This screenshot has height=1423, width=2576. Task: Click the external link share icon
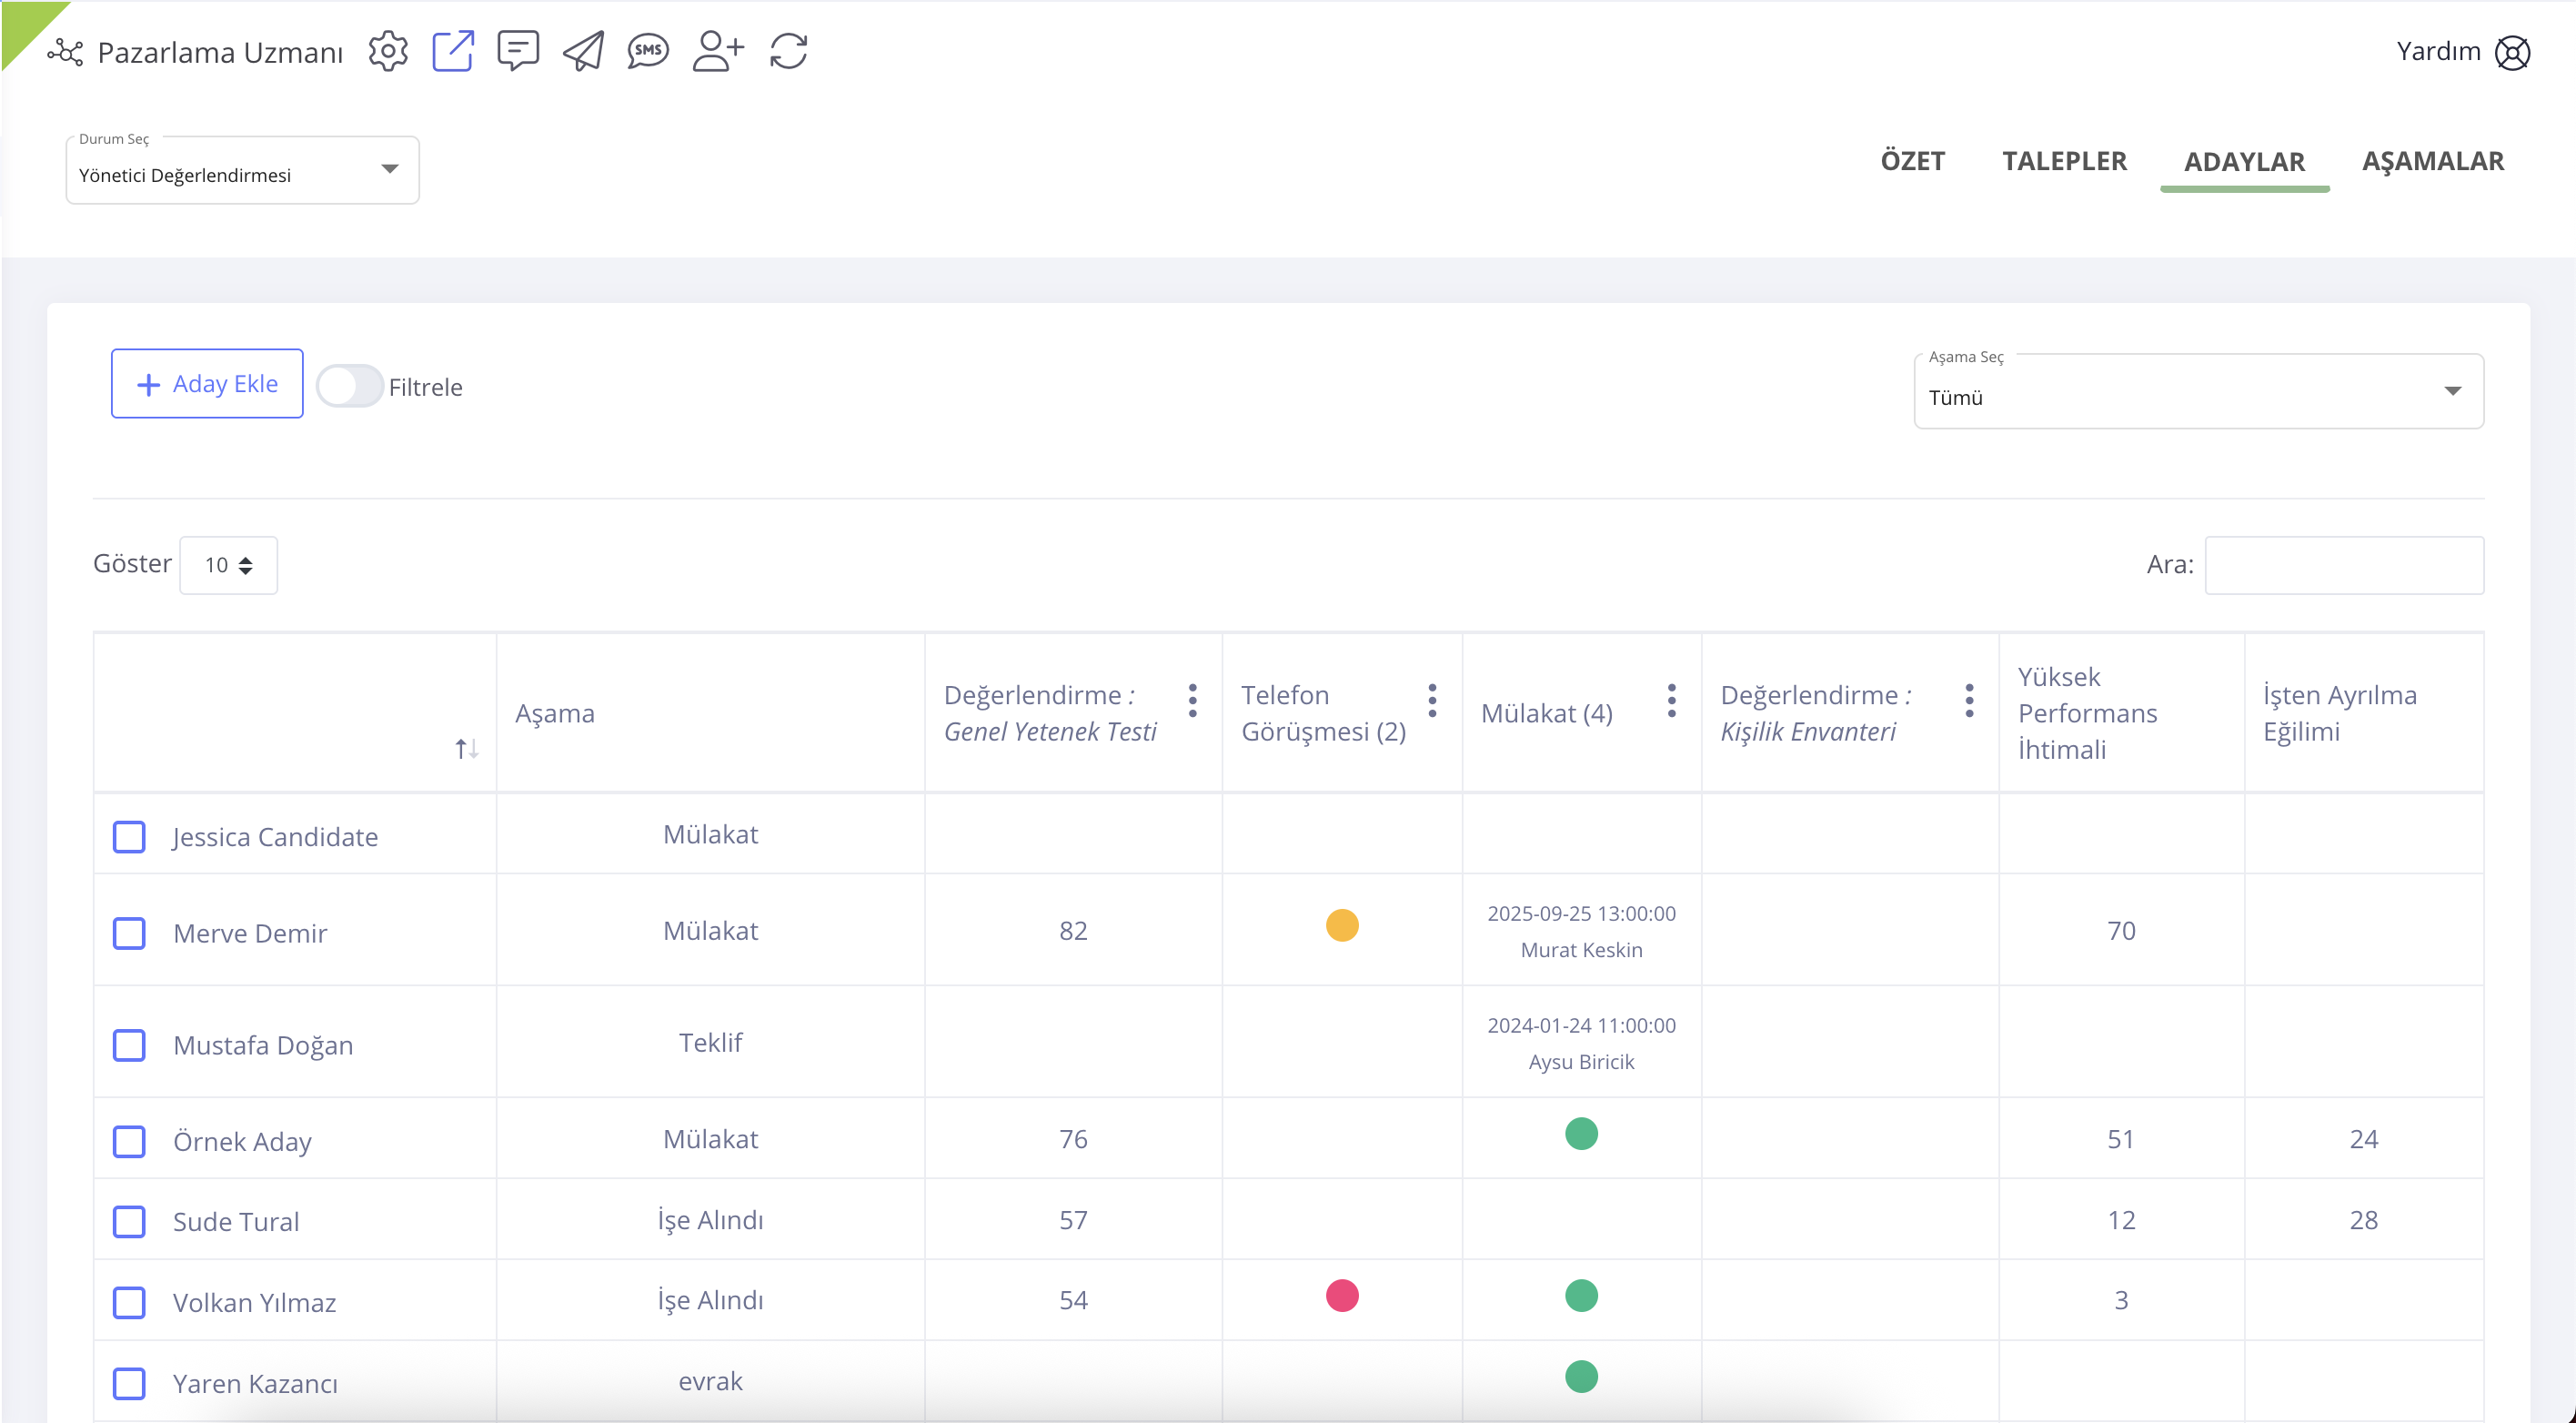click(x=452, y=51)
